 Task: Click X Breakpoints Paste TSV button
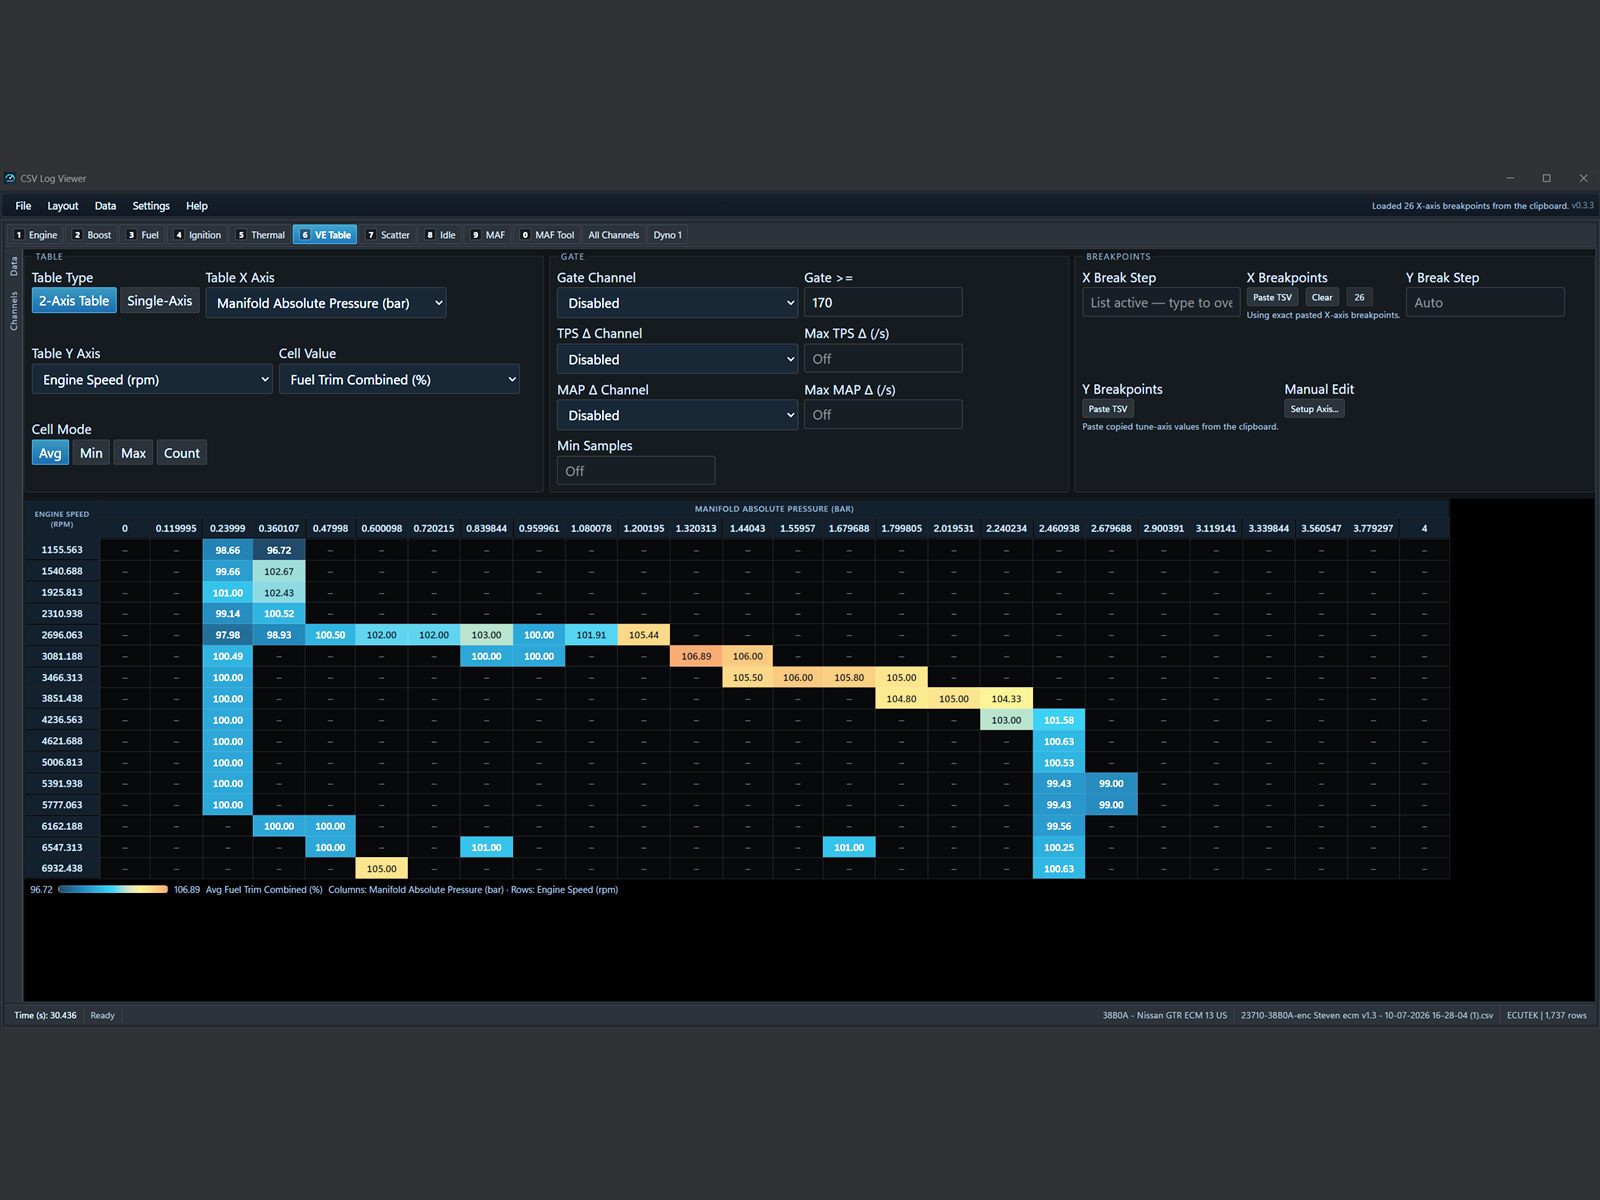1272,297
